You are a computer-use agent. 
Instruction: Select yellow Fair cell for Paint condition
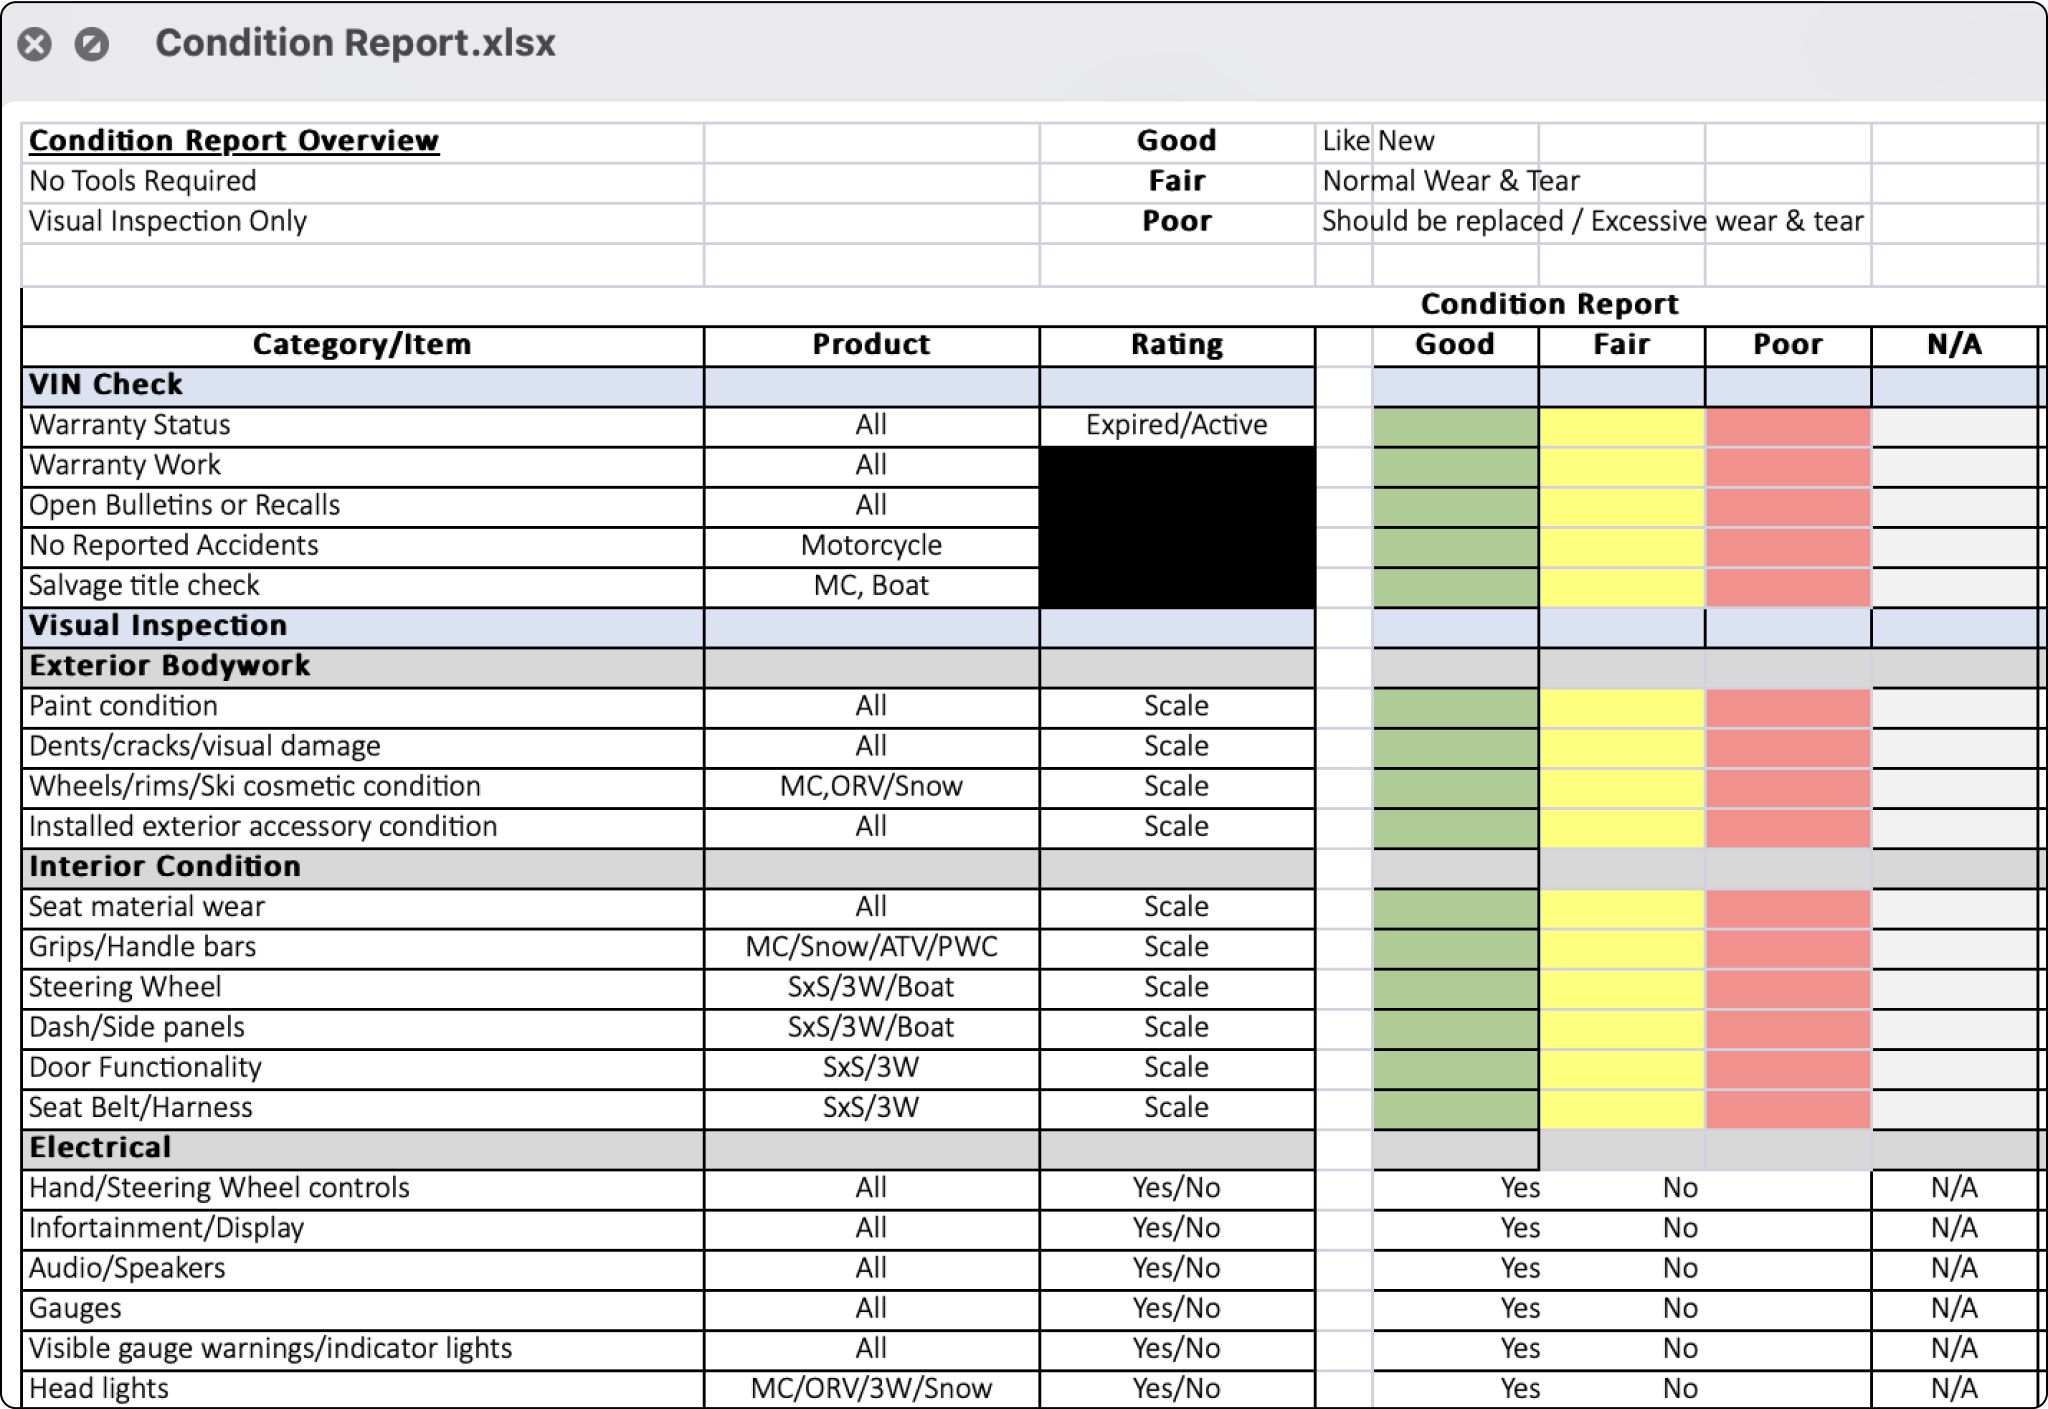click(1621, 707)
